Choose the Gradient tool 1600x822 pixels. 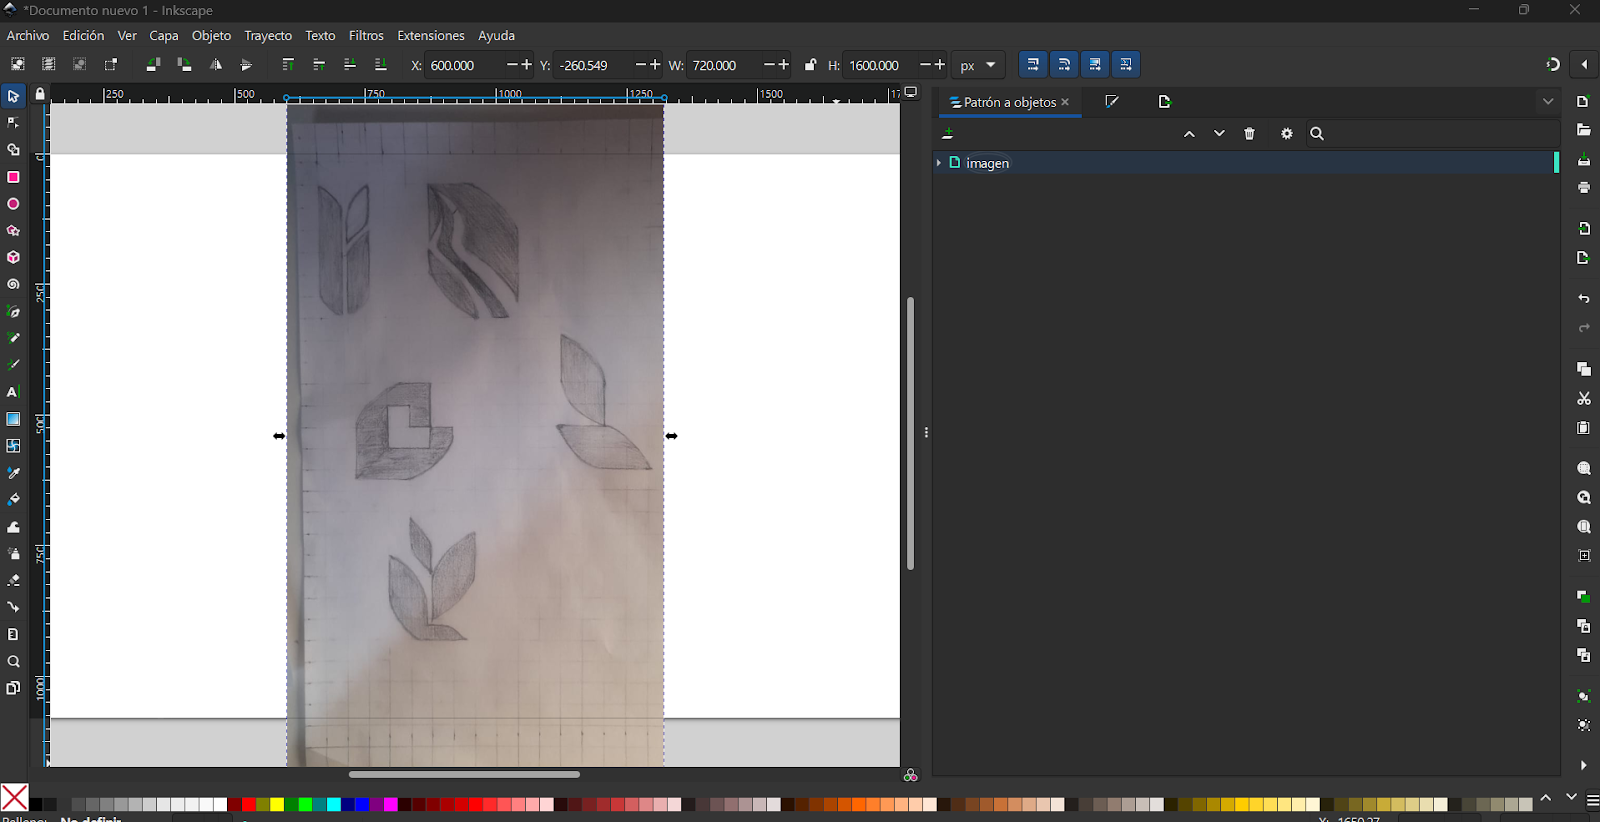click(x=13, y=419)
